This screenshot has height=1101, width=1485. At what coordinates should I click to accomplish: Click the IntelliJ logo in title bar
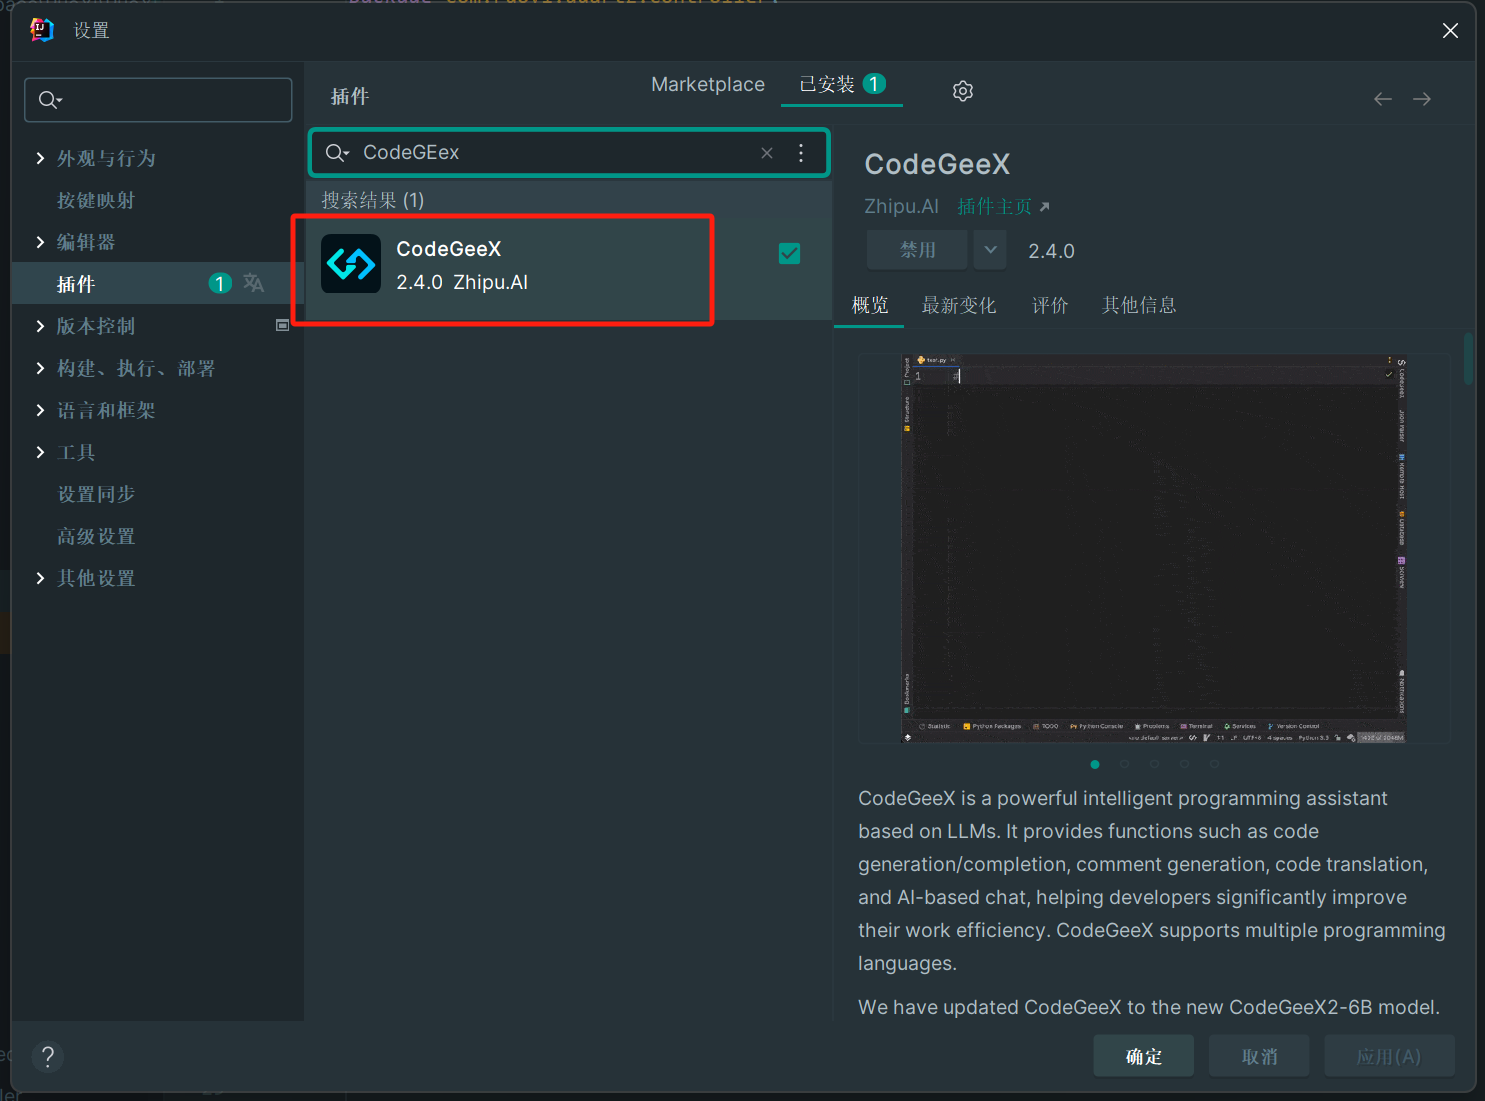[x=41, y=30]
